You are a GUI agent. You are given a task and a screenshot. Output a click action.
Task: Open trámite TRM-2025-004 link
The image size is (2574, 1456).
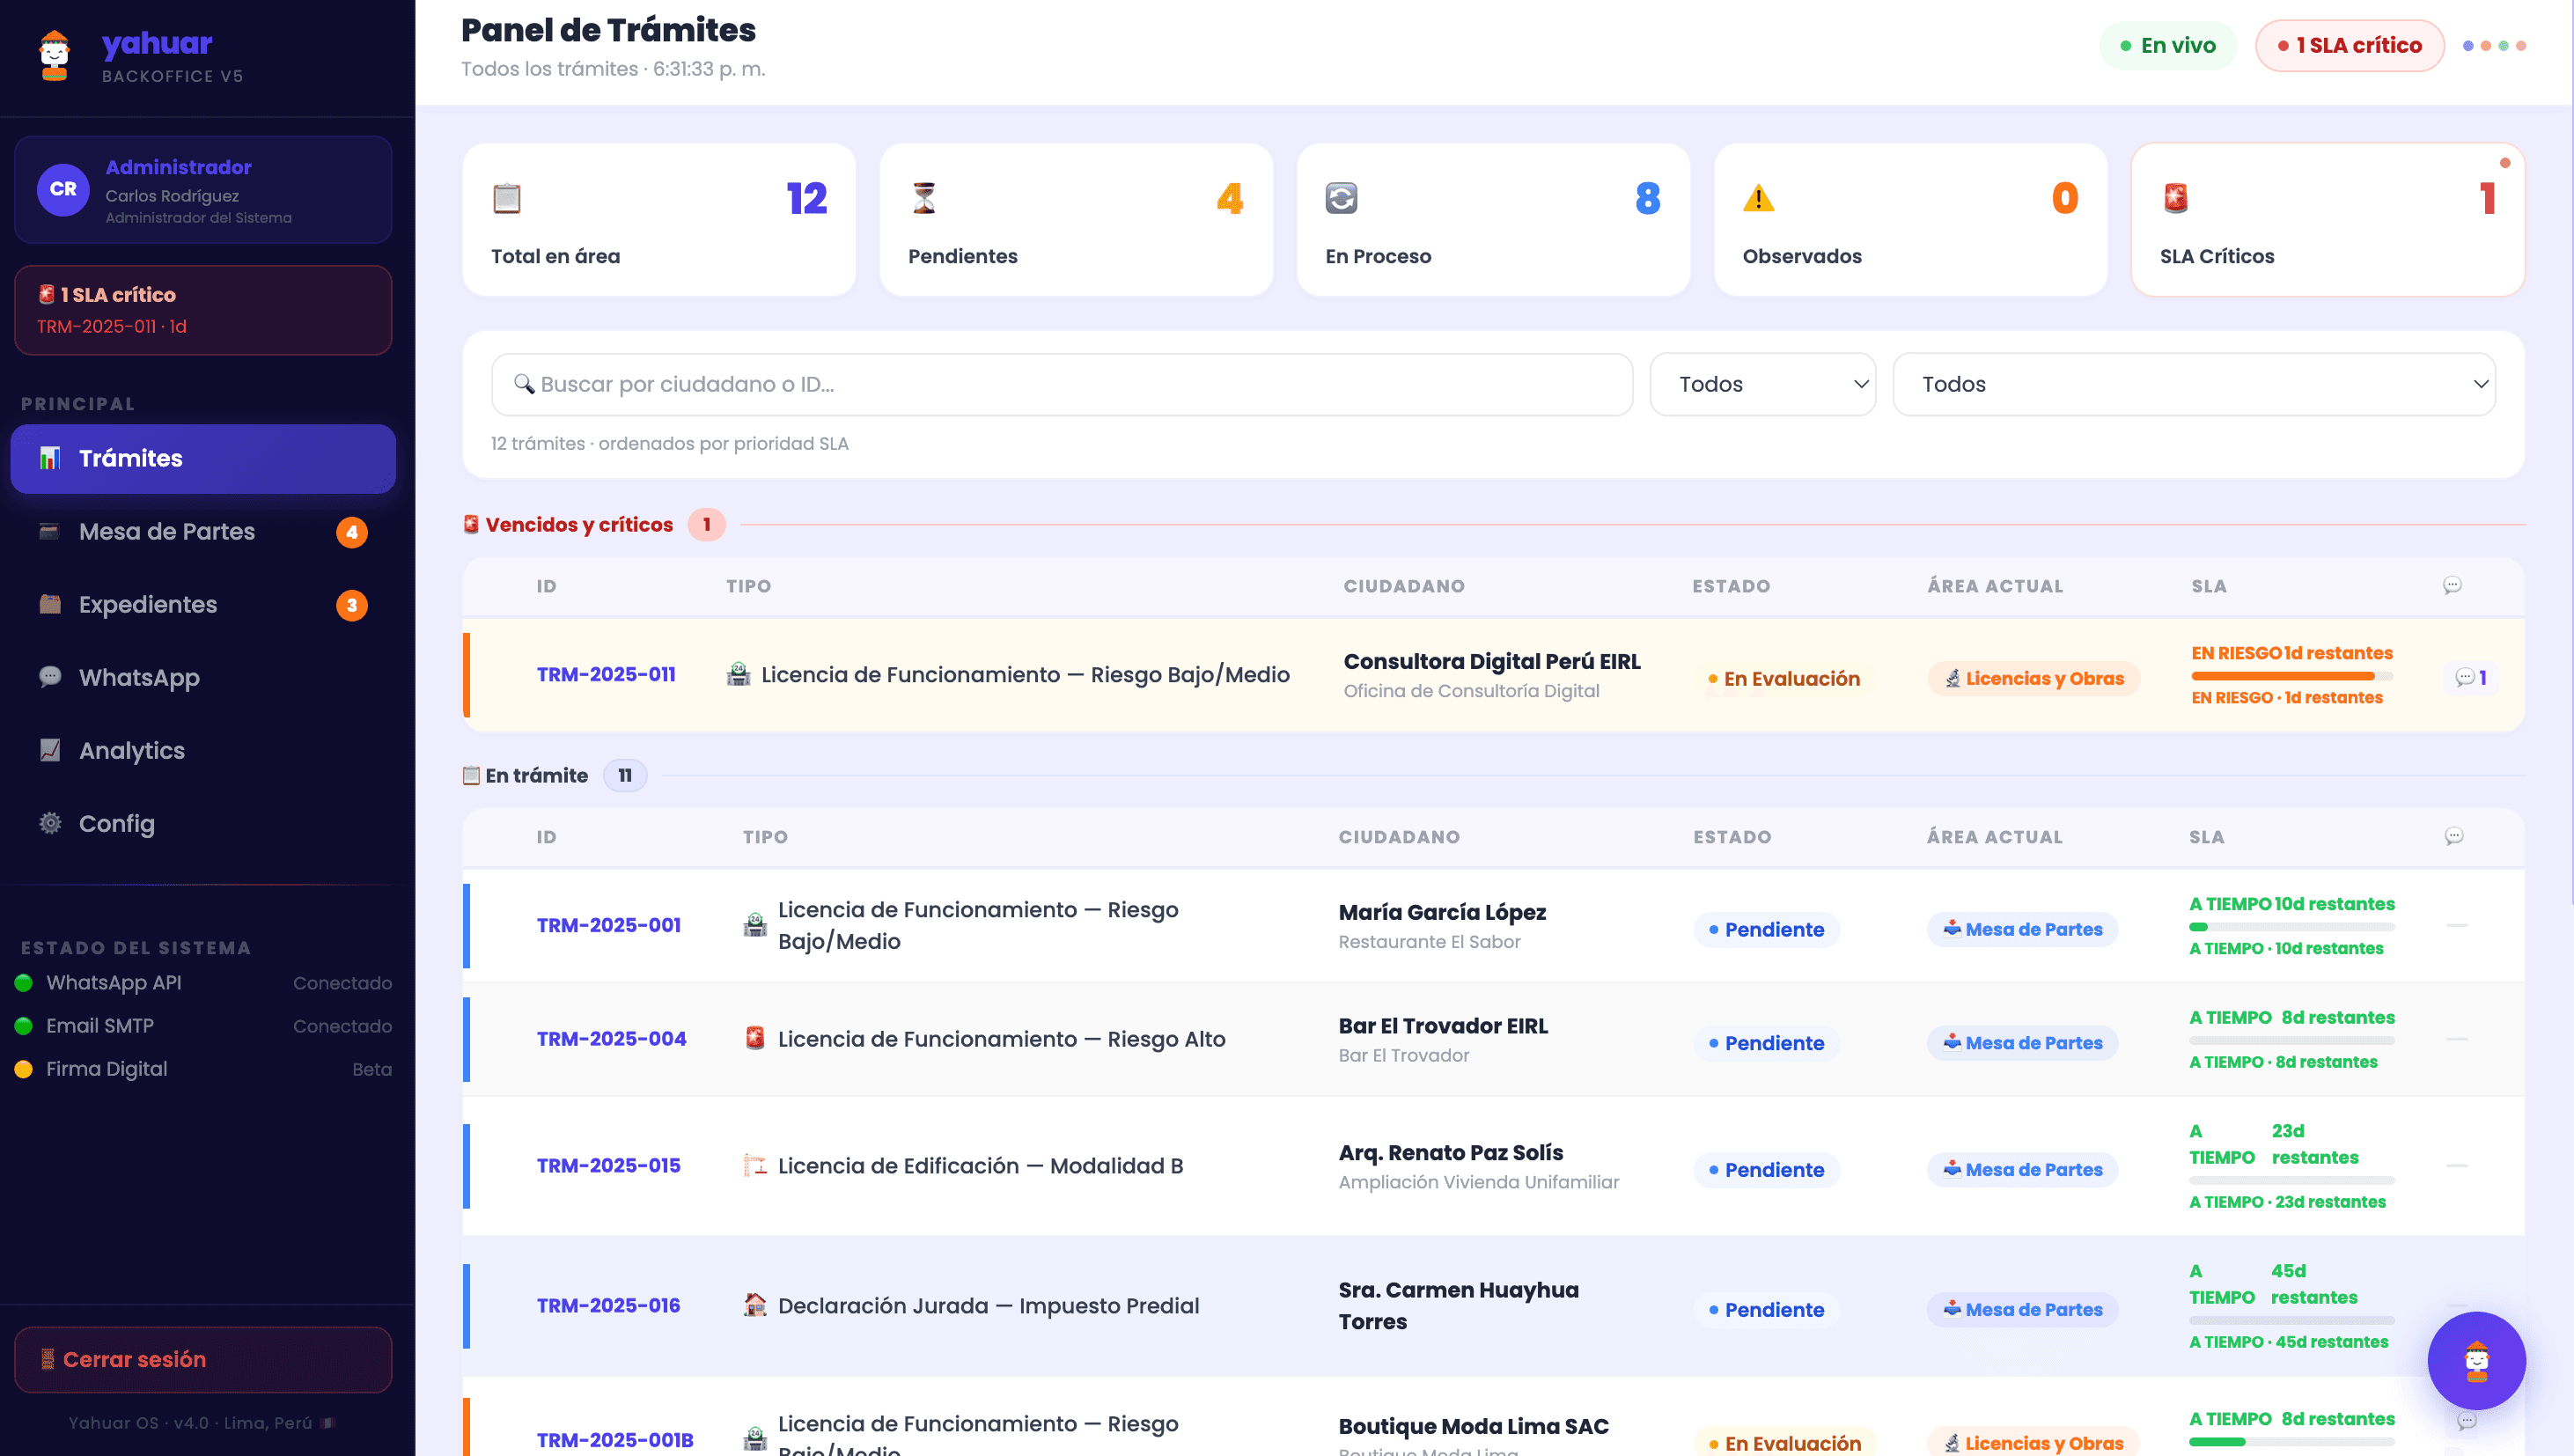click(612, 1039)
